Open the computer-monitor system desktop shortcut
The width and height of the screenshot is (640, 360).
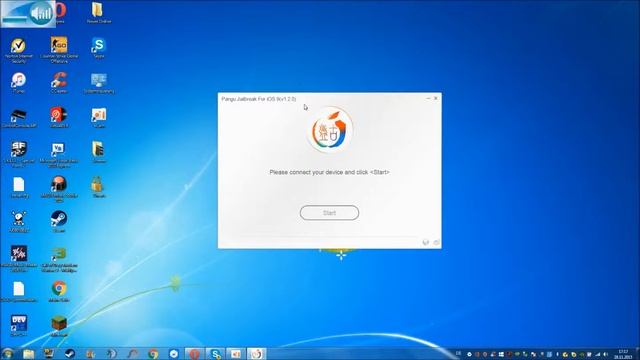[98, 83]
